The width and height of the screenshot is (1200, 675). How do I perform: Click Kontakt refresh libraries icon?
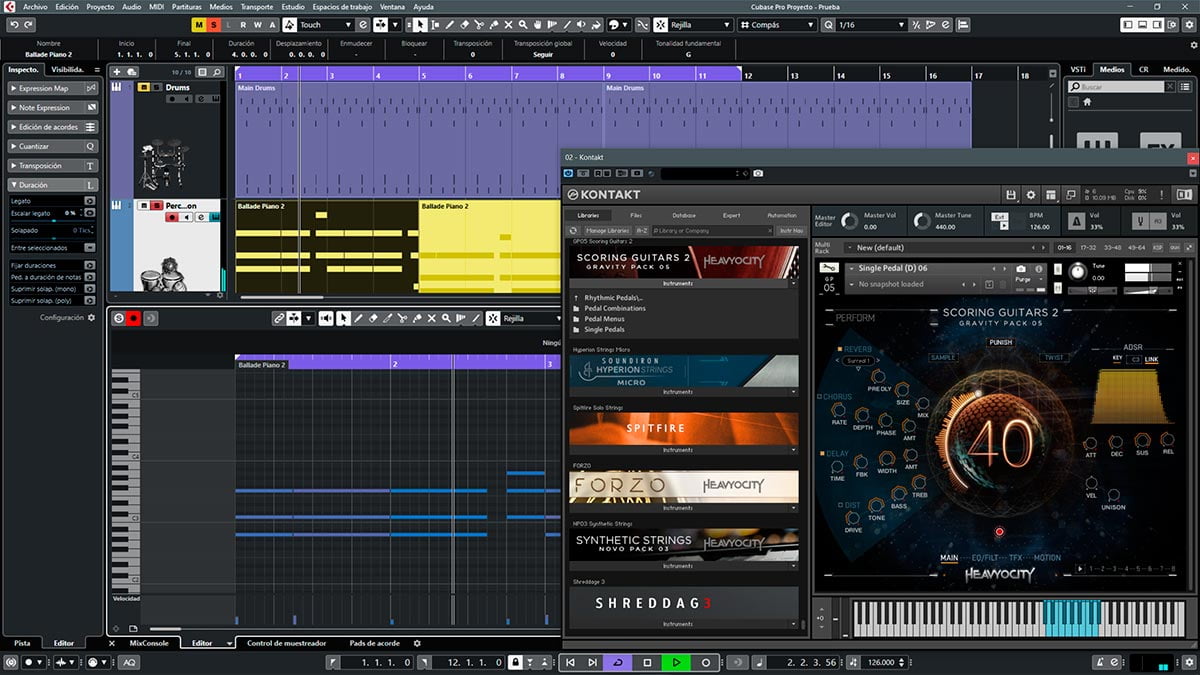click(x=574, y=231)
